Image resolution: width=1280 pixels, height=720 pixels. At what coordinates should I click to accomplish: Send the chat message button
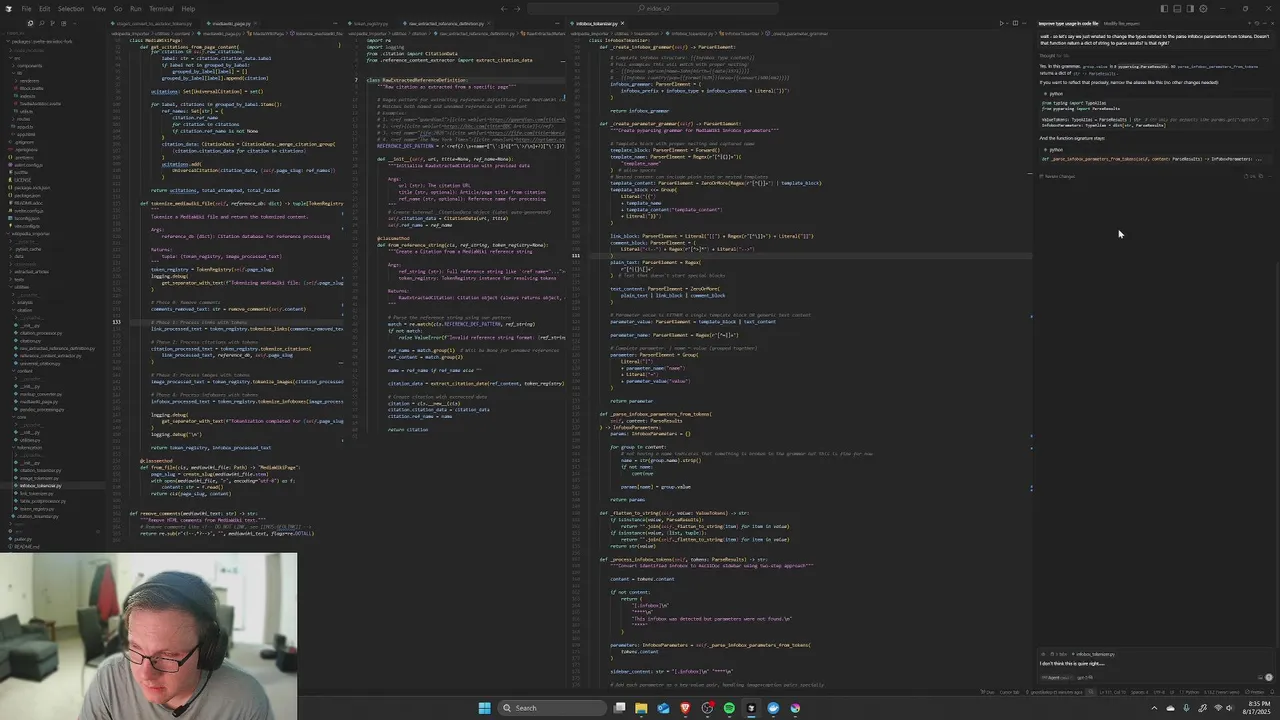[x=1269, y=677]
